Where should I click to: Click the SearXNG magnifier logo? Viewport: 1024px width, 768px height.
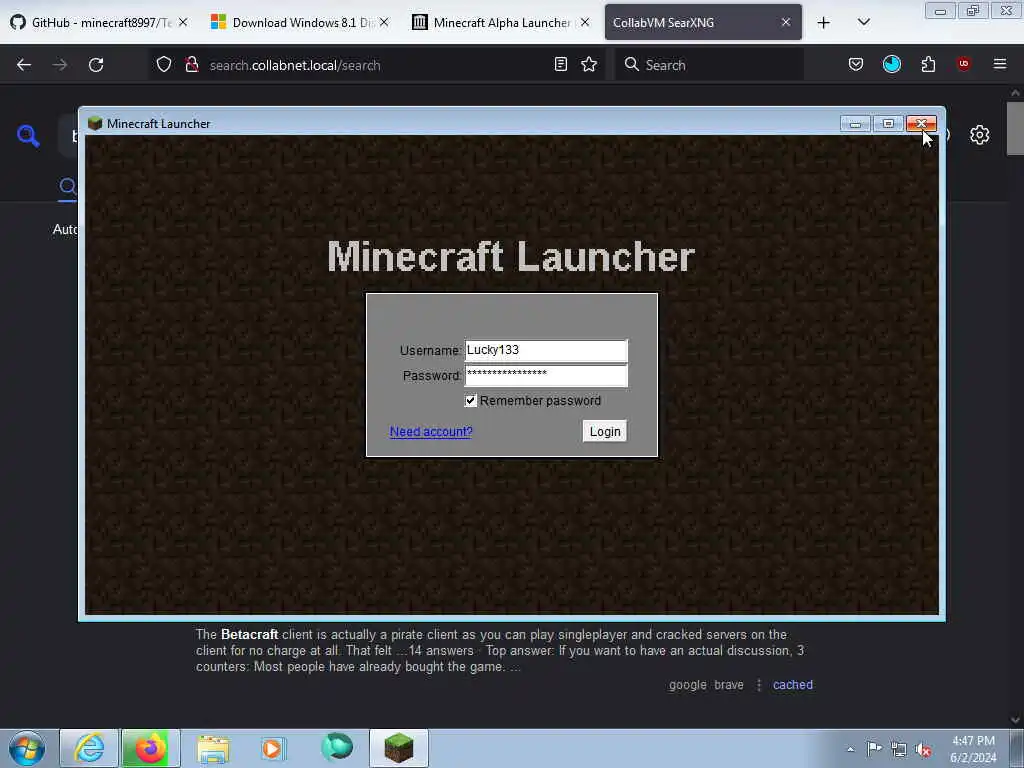click(x=28, y=135)
